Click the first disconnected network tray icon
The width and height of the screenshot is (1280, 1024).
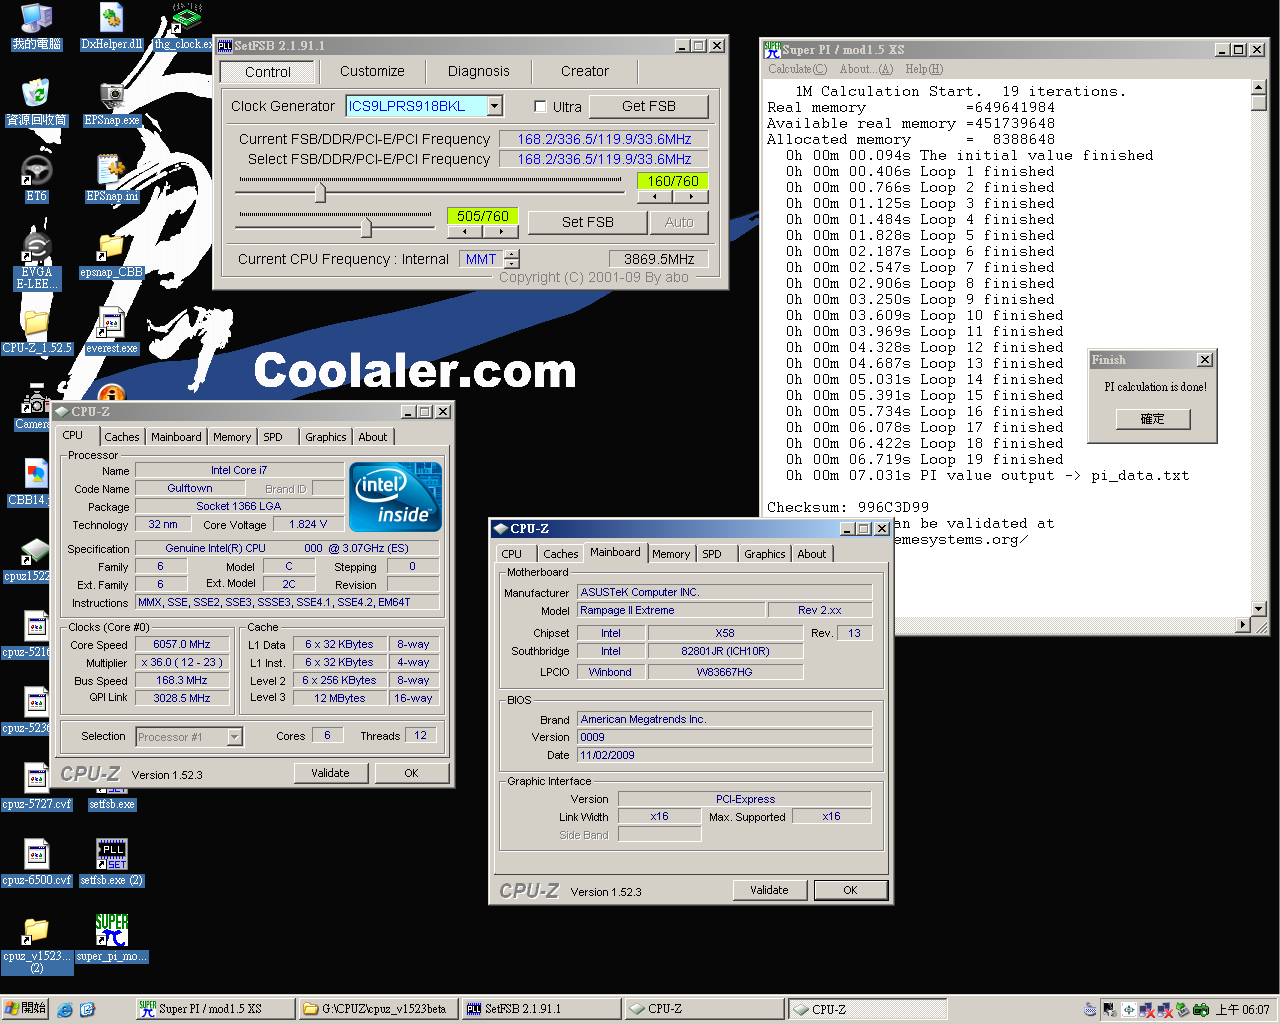click(1147, 1010)
